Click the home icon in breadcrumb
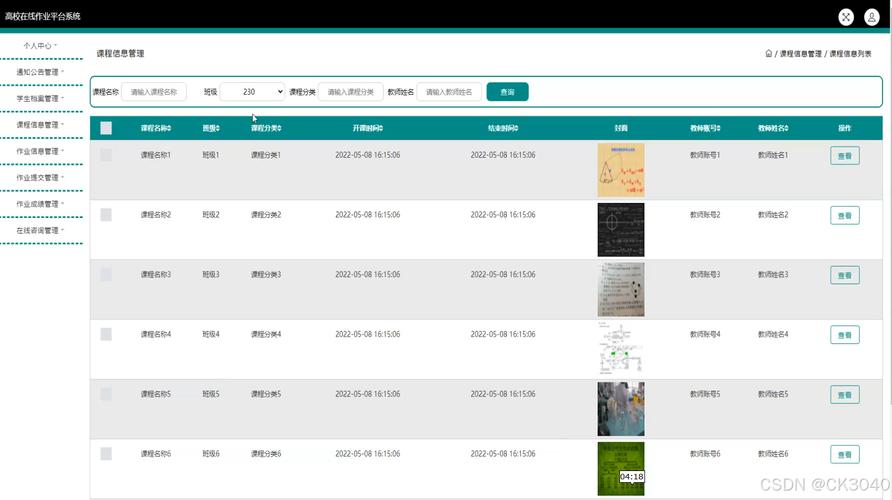Image resolution: width=892 pixels, height=500 pixels. click(x=769, y=53)
